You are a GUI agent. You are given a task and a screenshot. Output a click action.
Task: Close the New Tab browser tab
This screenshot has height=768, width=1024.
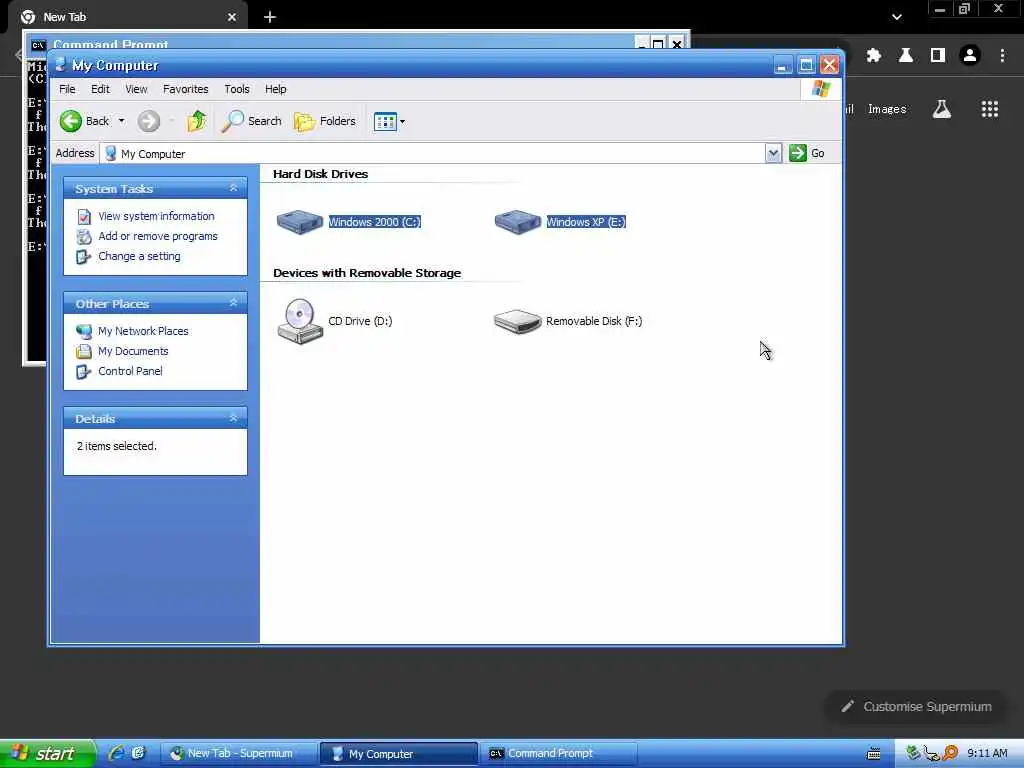(232, 17)
